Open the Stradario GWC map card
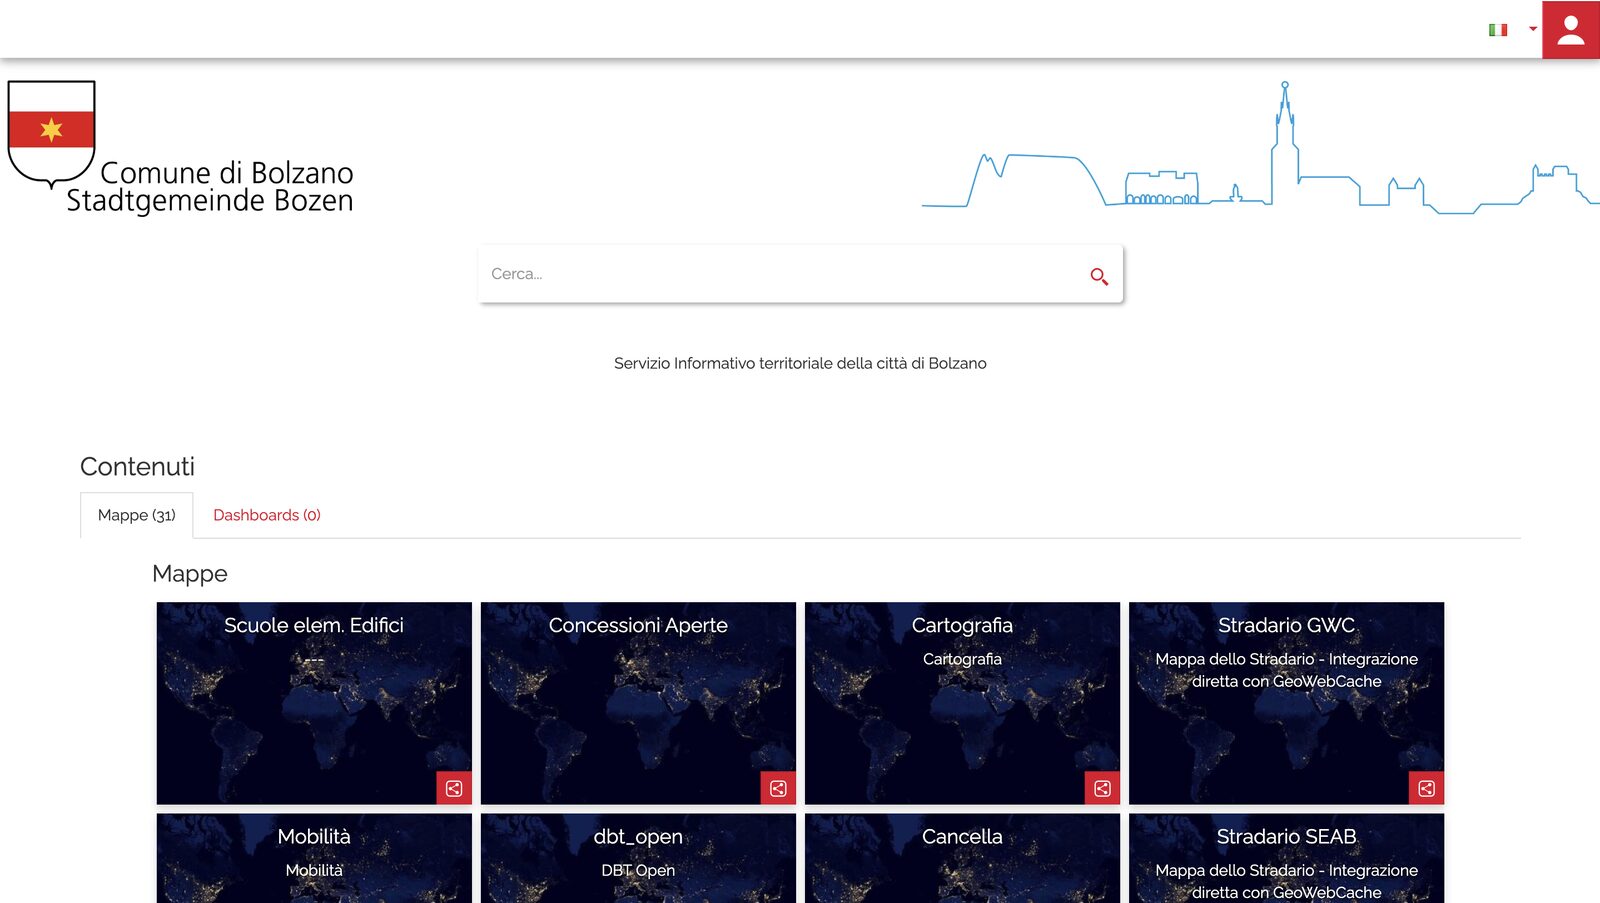Viewport: 1600px width, 903px height. tap(1286, 703)
